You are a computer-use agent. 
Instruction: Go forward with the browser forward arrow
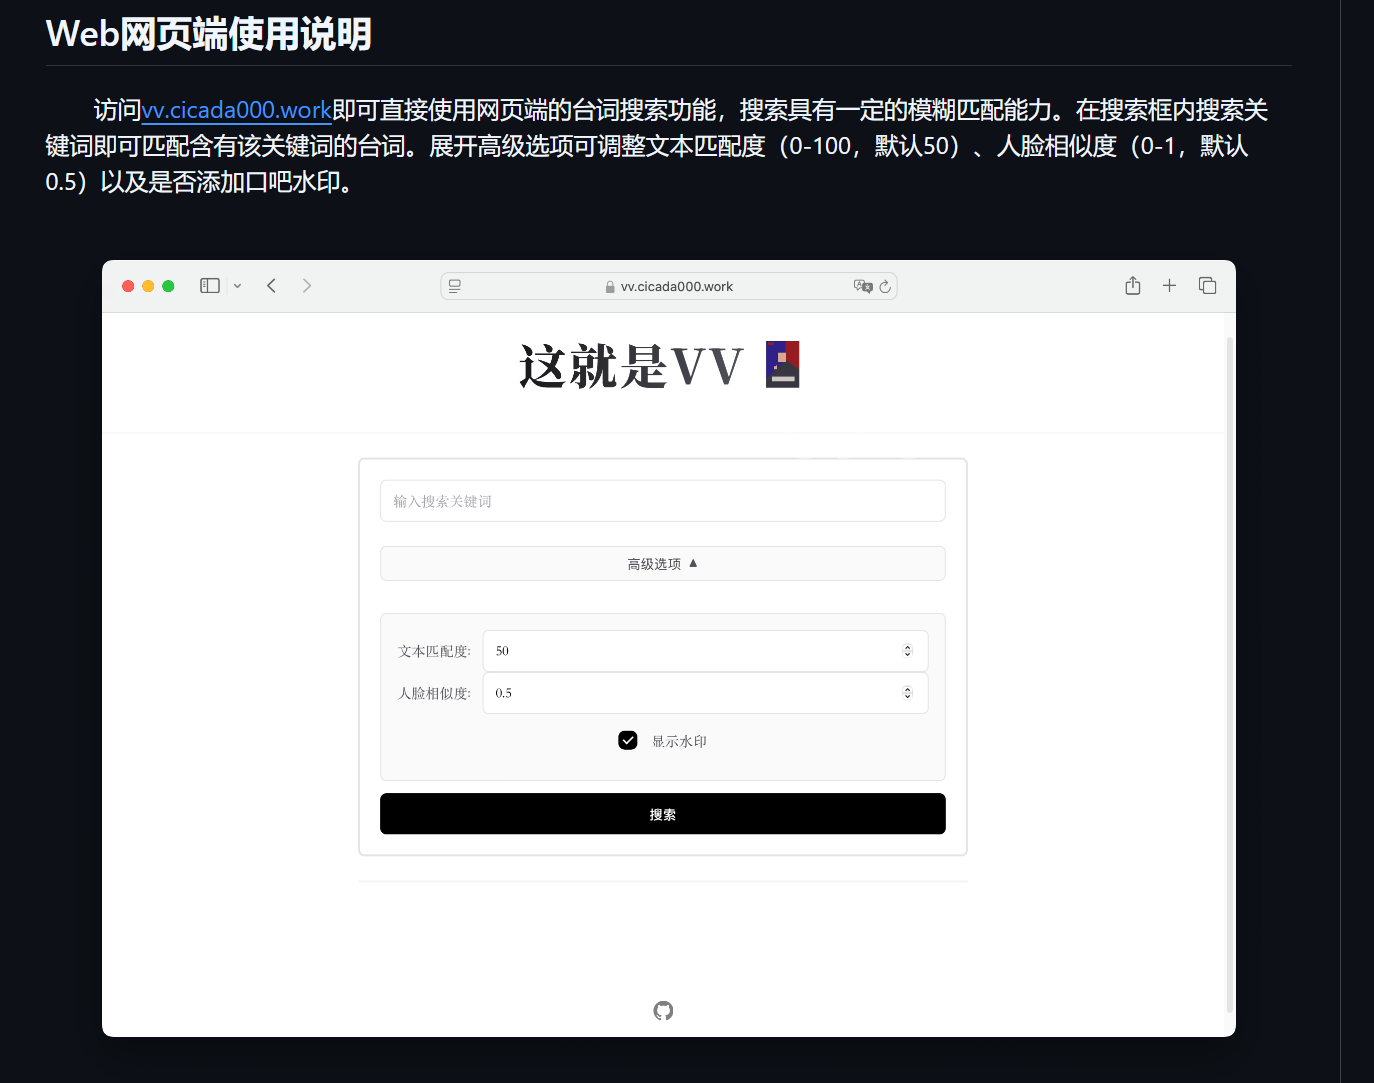point(307,286)
